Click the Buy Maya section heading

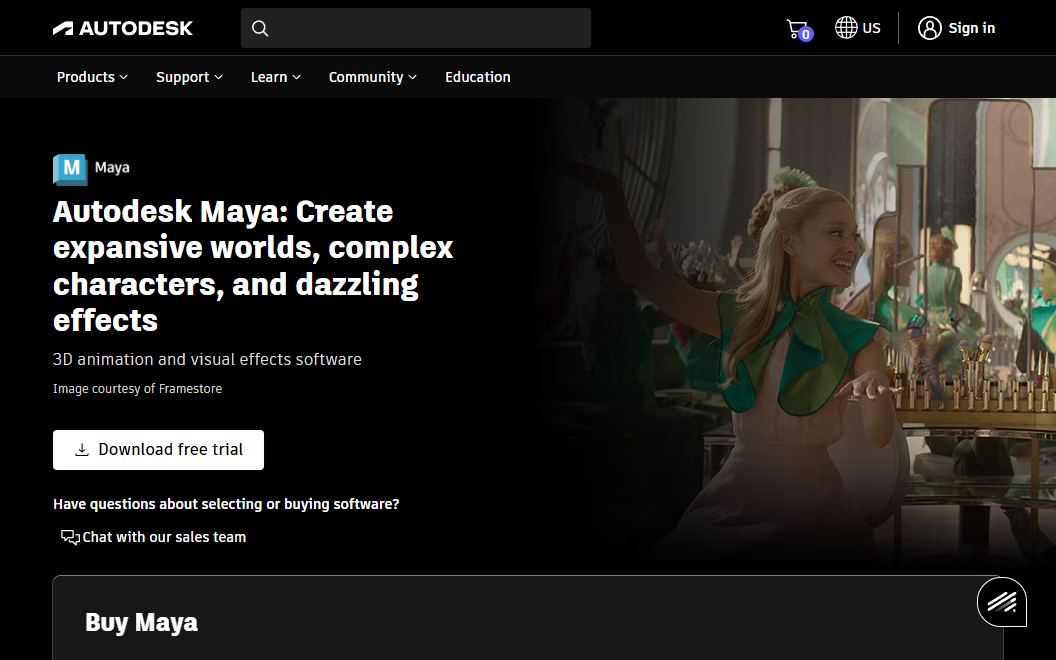click(141, 622)
